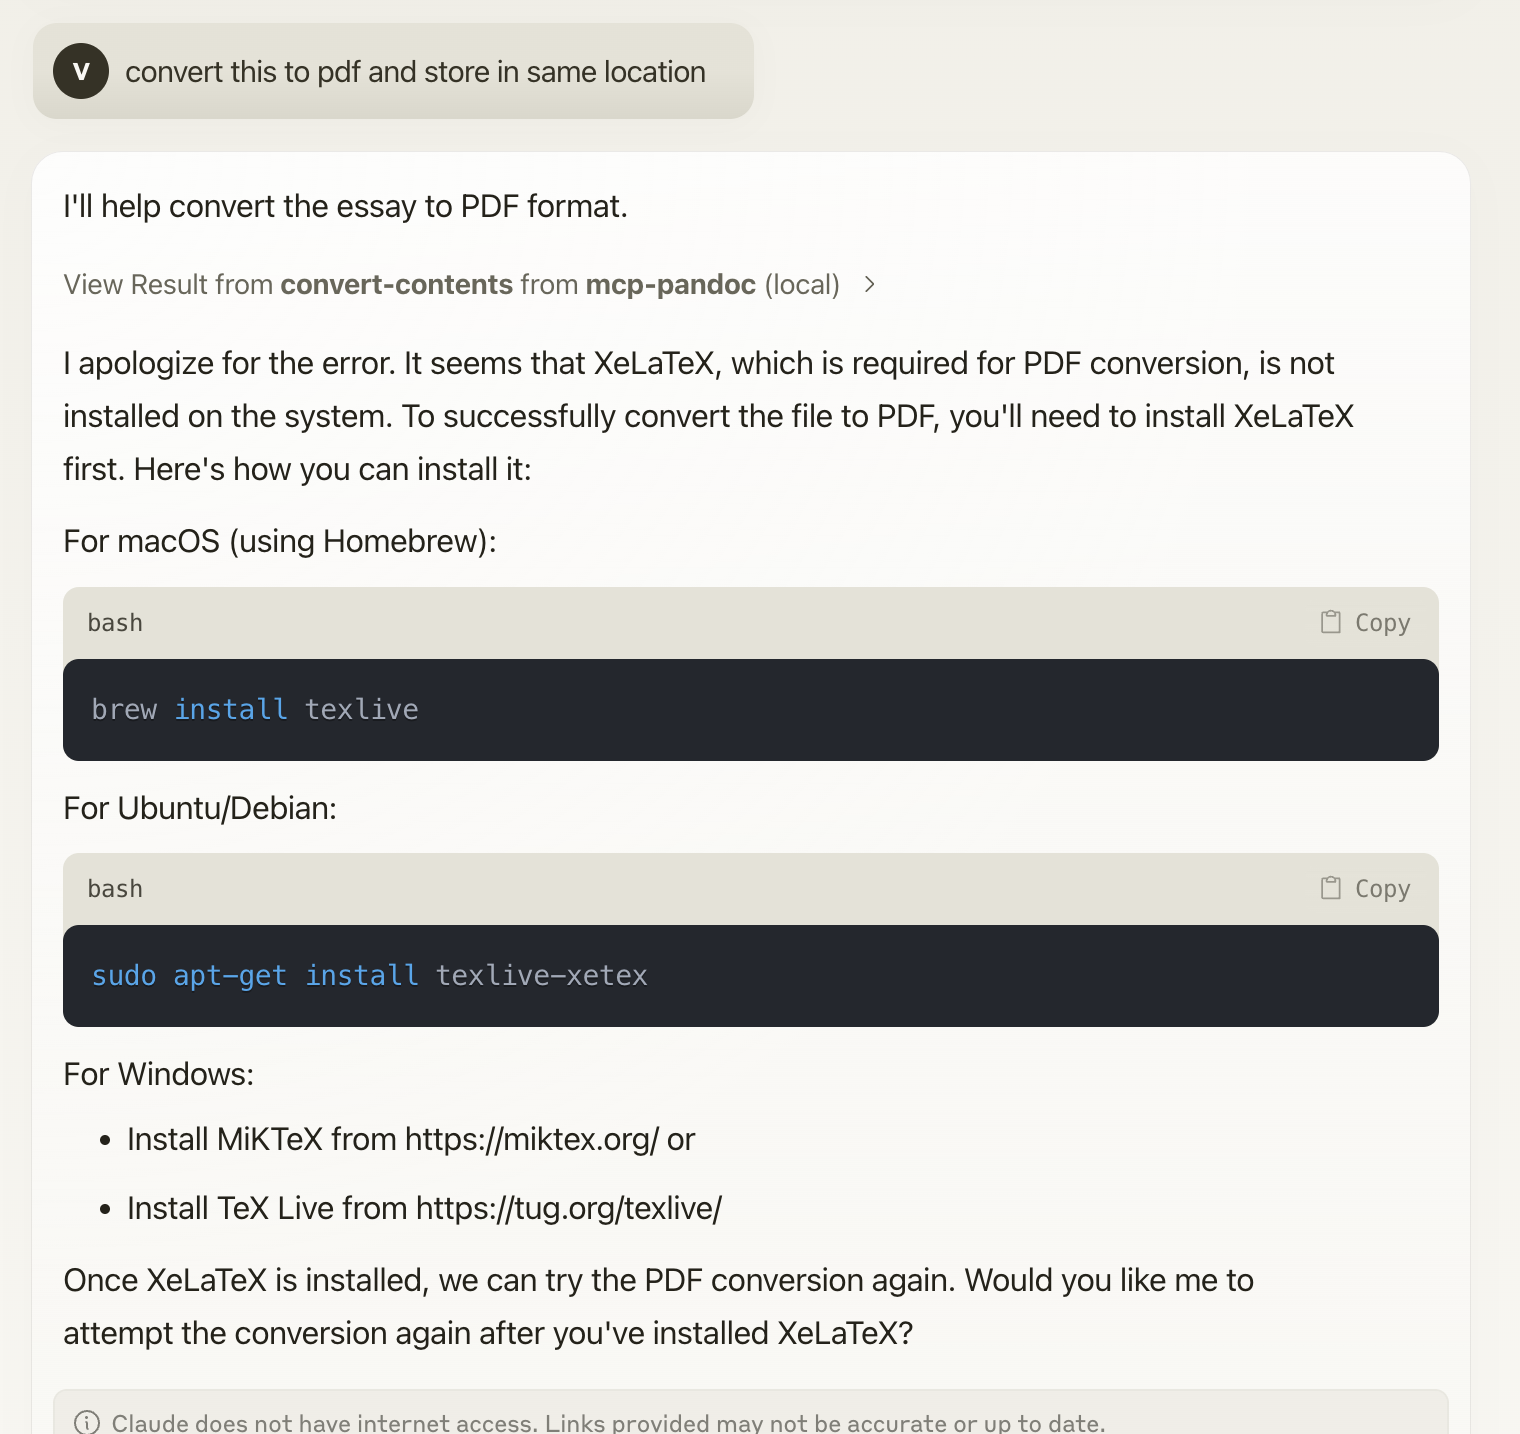The width and height of the screenshot is (1520, 1434).
Task: Click clipboard icon above apt-get install code
Action: [x=1330, y=888]
